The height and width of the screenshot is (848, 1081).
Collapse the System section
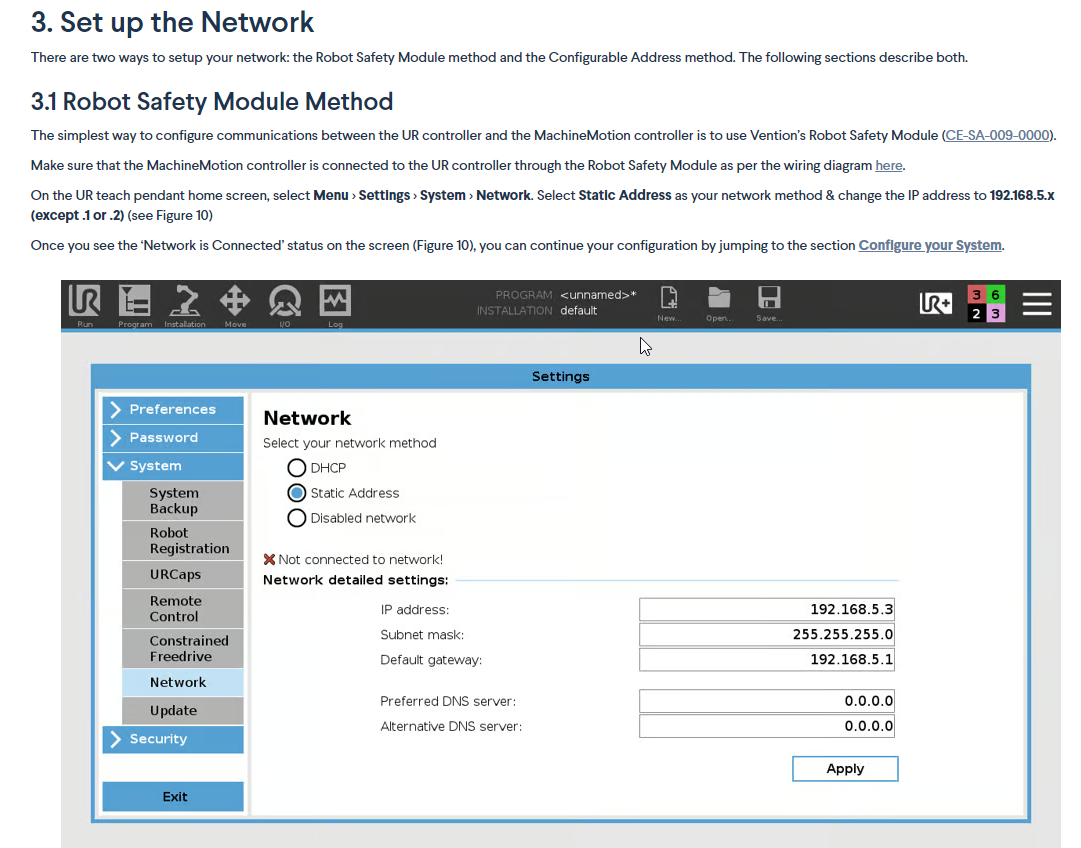[x=173, y=466]
